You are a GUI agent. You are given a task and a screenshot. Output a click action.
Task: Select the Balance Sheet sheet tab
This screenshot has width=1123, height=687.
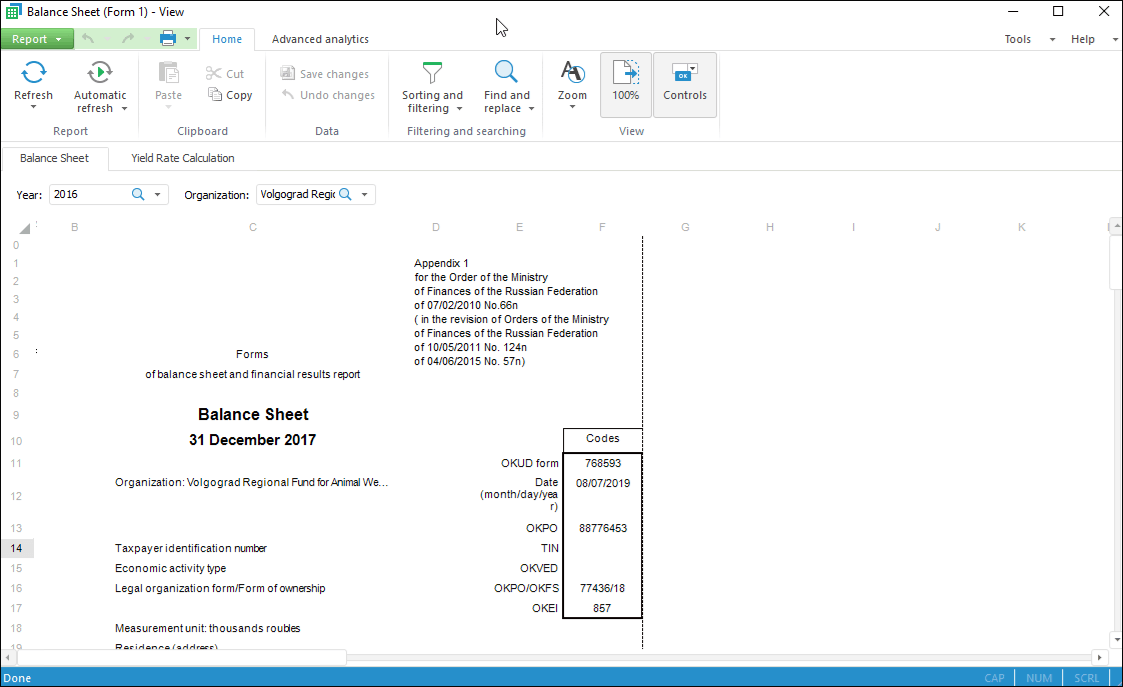54,158
